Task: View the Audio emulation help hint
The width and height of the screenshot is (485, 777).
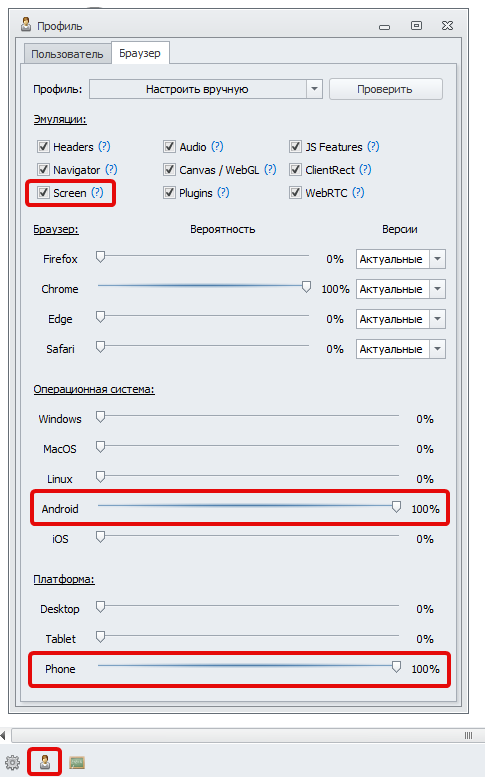Action: pyautogui.click(x=217, y=147)
